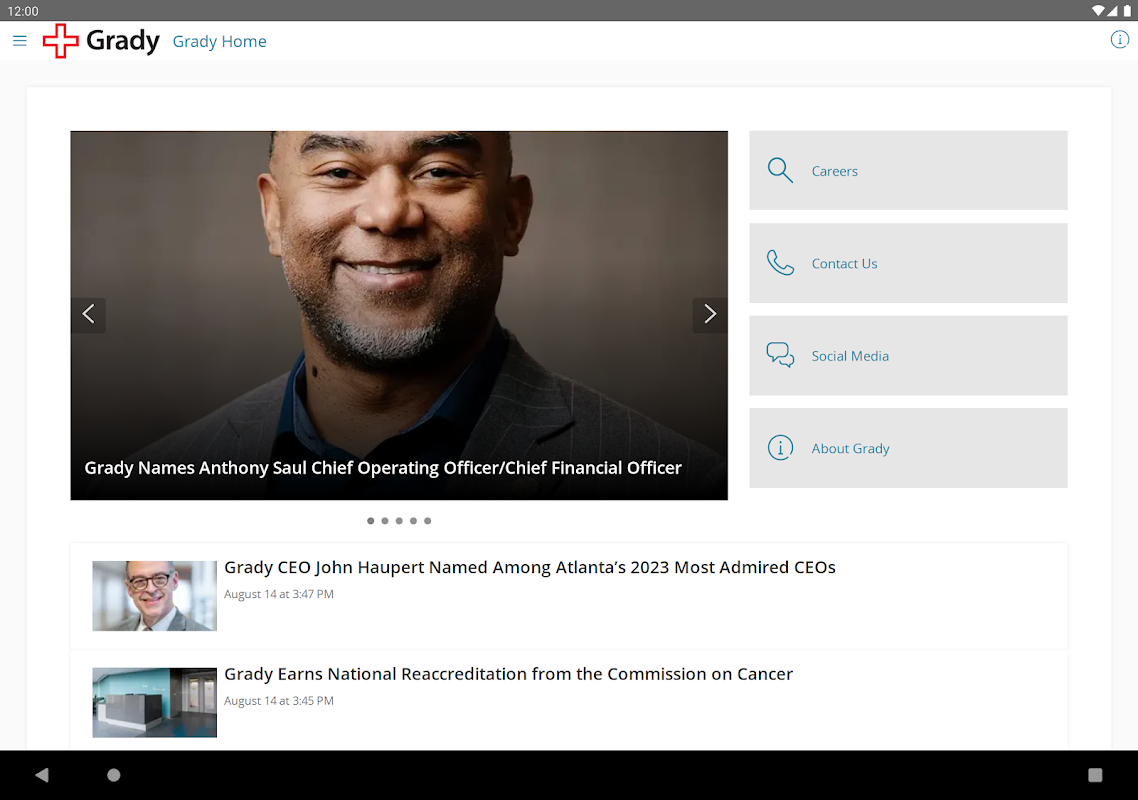Screen dimensions: 1138x800
Task: Tap the Wi-Fi status icon
Action: pos(1098,11)
